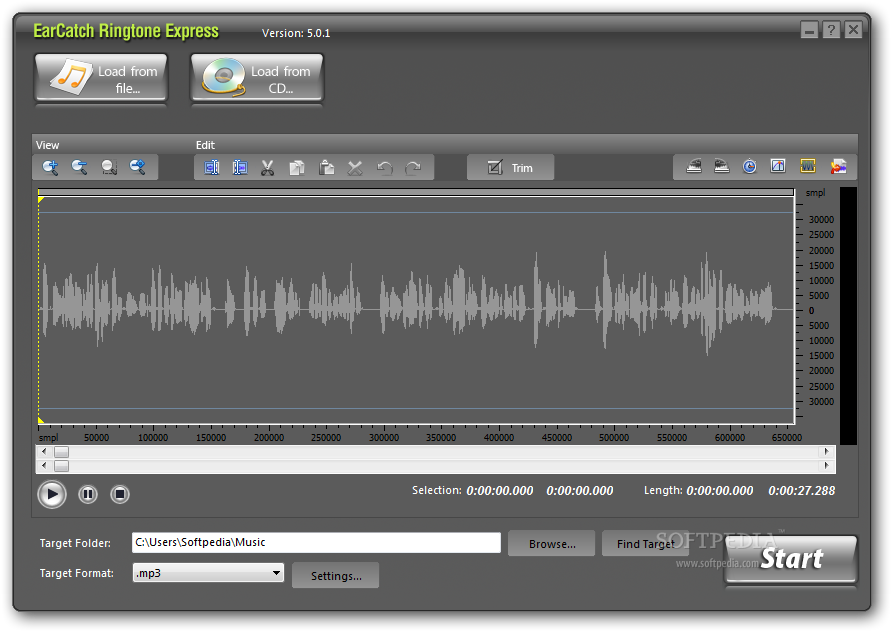Image resolution: width=892 pixels, height=632 pixels.
Task: Open the help question mark button
Action: pos(831,30)
